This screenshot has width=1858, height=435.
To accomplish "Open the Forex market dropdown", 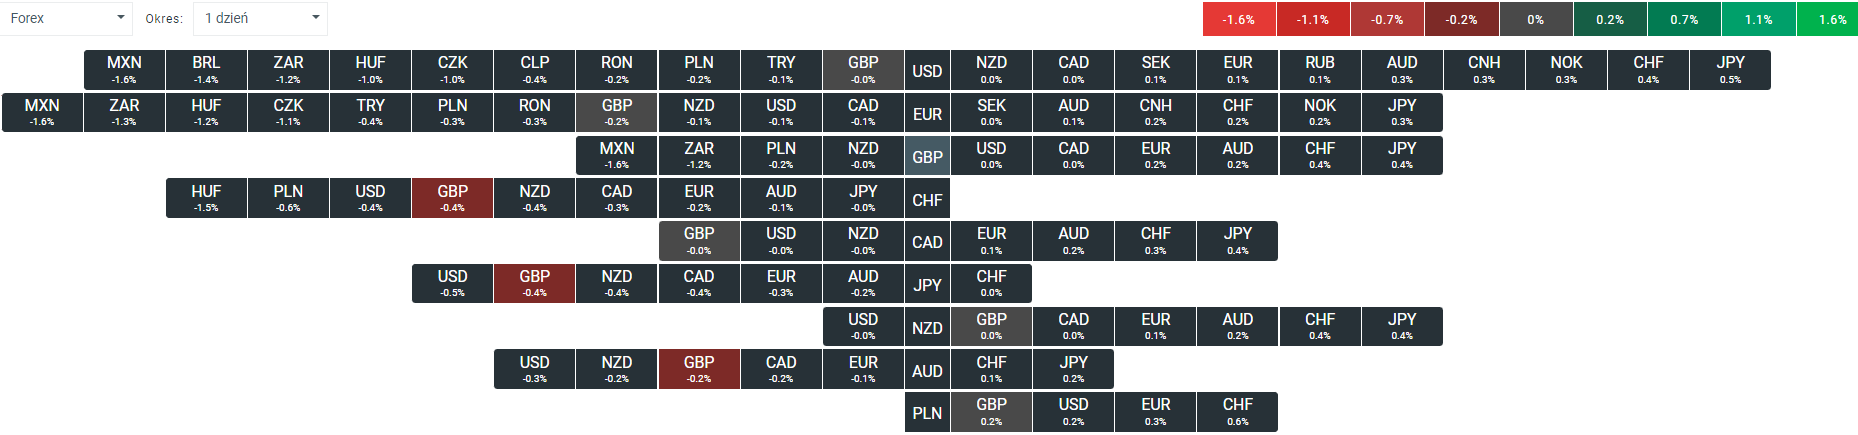I will pyautogui.click(x=67, y=18).
